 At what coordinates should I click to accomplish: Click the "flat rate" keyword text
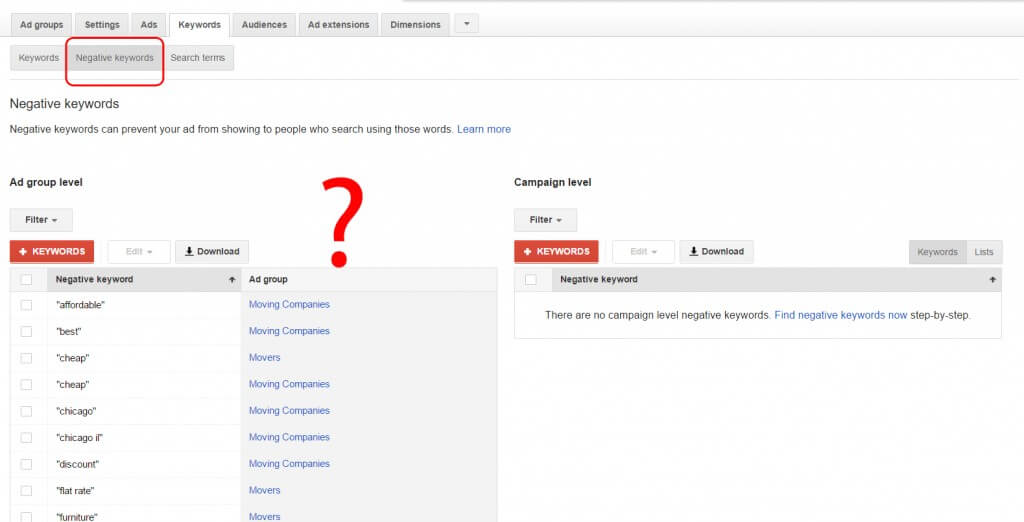coord(75,491)
